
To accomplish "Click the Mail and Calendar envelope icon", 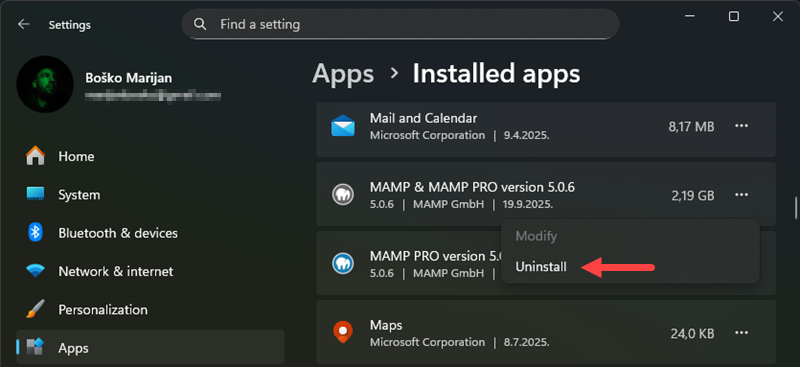I will pos(342,126).
